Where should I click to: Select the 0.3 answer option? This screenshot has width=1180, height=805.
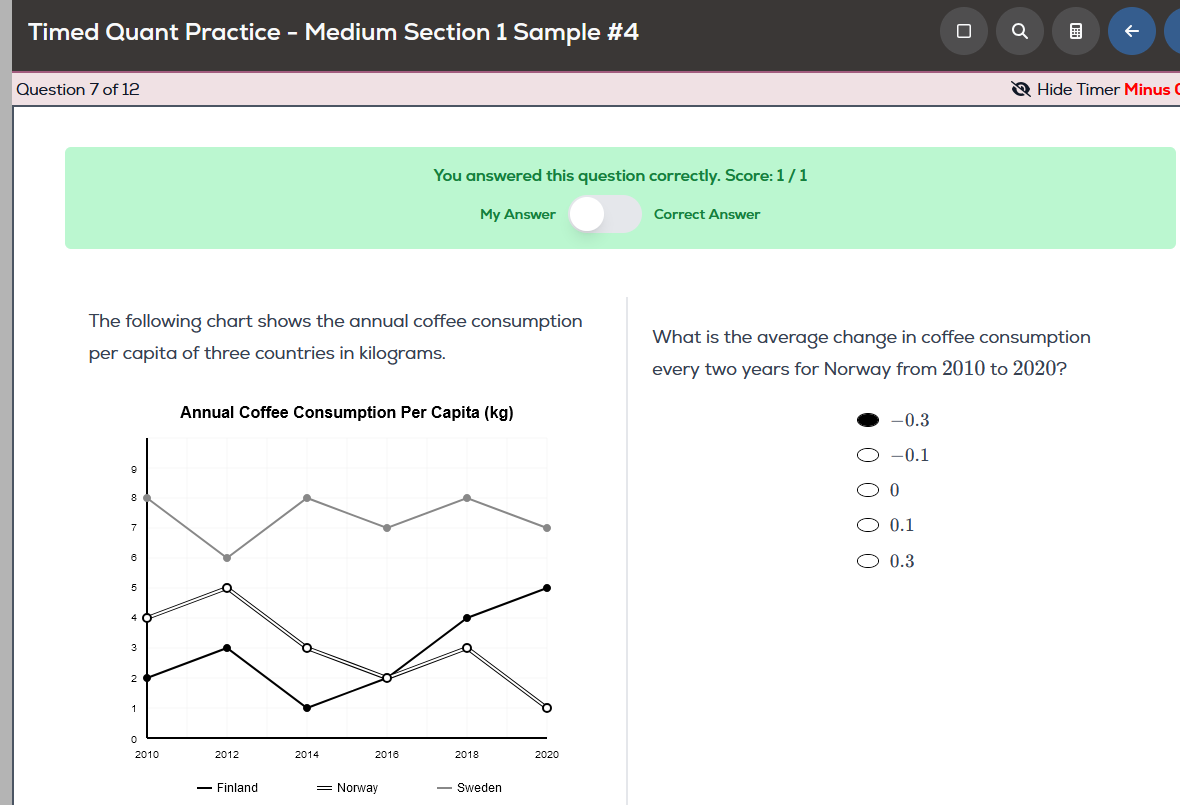tap(868, 561)
